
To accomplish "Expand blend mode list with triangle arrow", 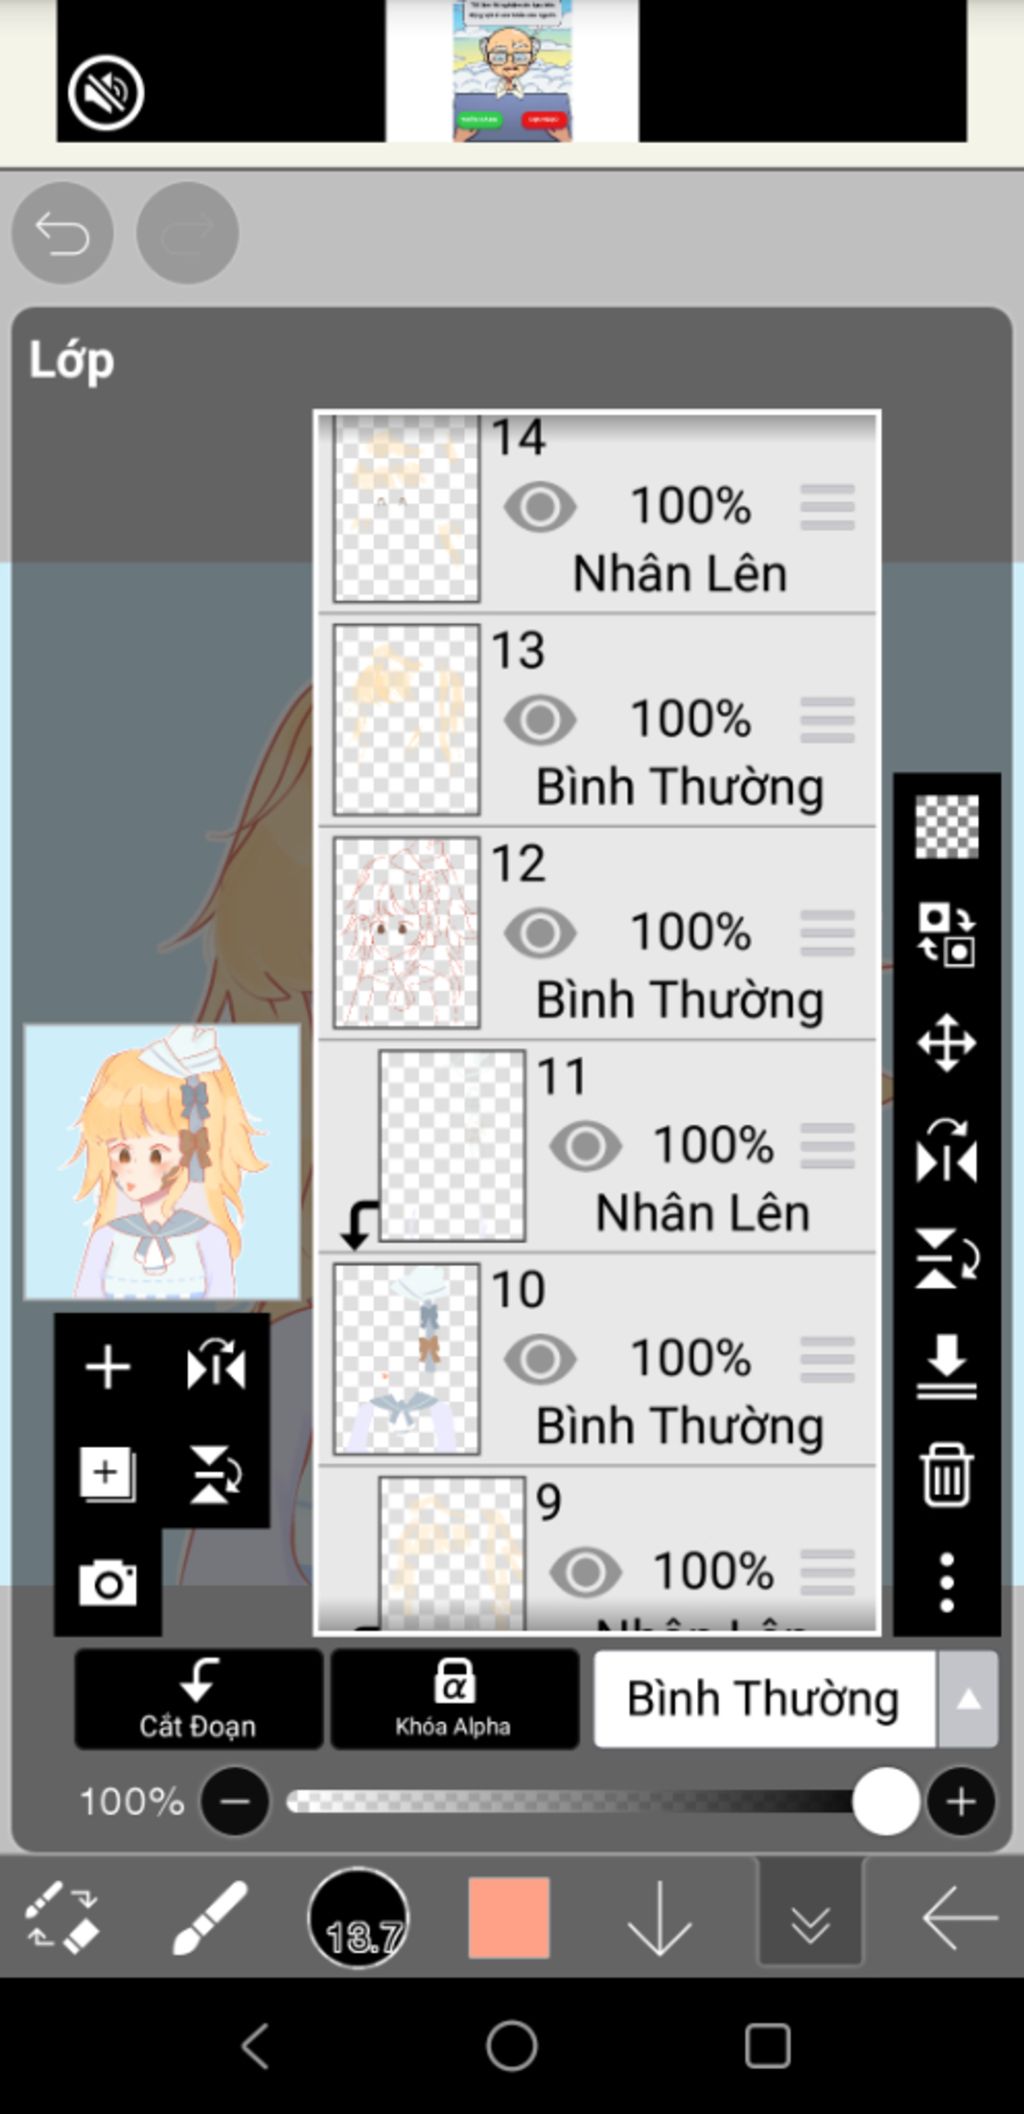I will tap(968, 1699).
